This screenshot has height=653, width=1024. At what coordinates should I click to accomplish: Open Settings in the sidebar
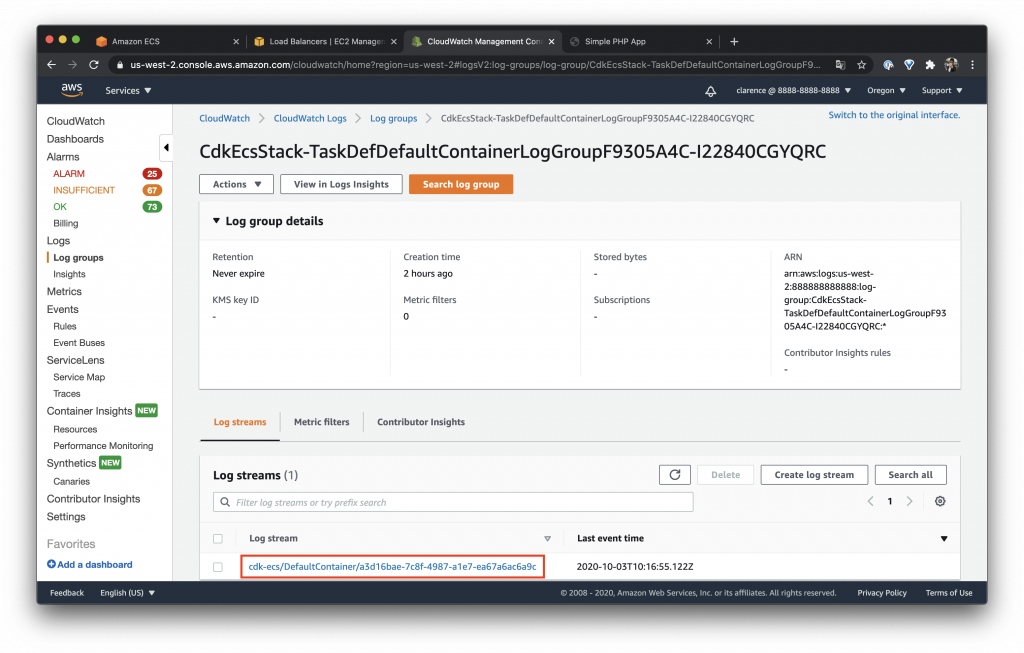click(66, 517)
